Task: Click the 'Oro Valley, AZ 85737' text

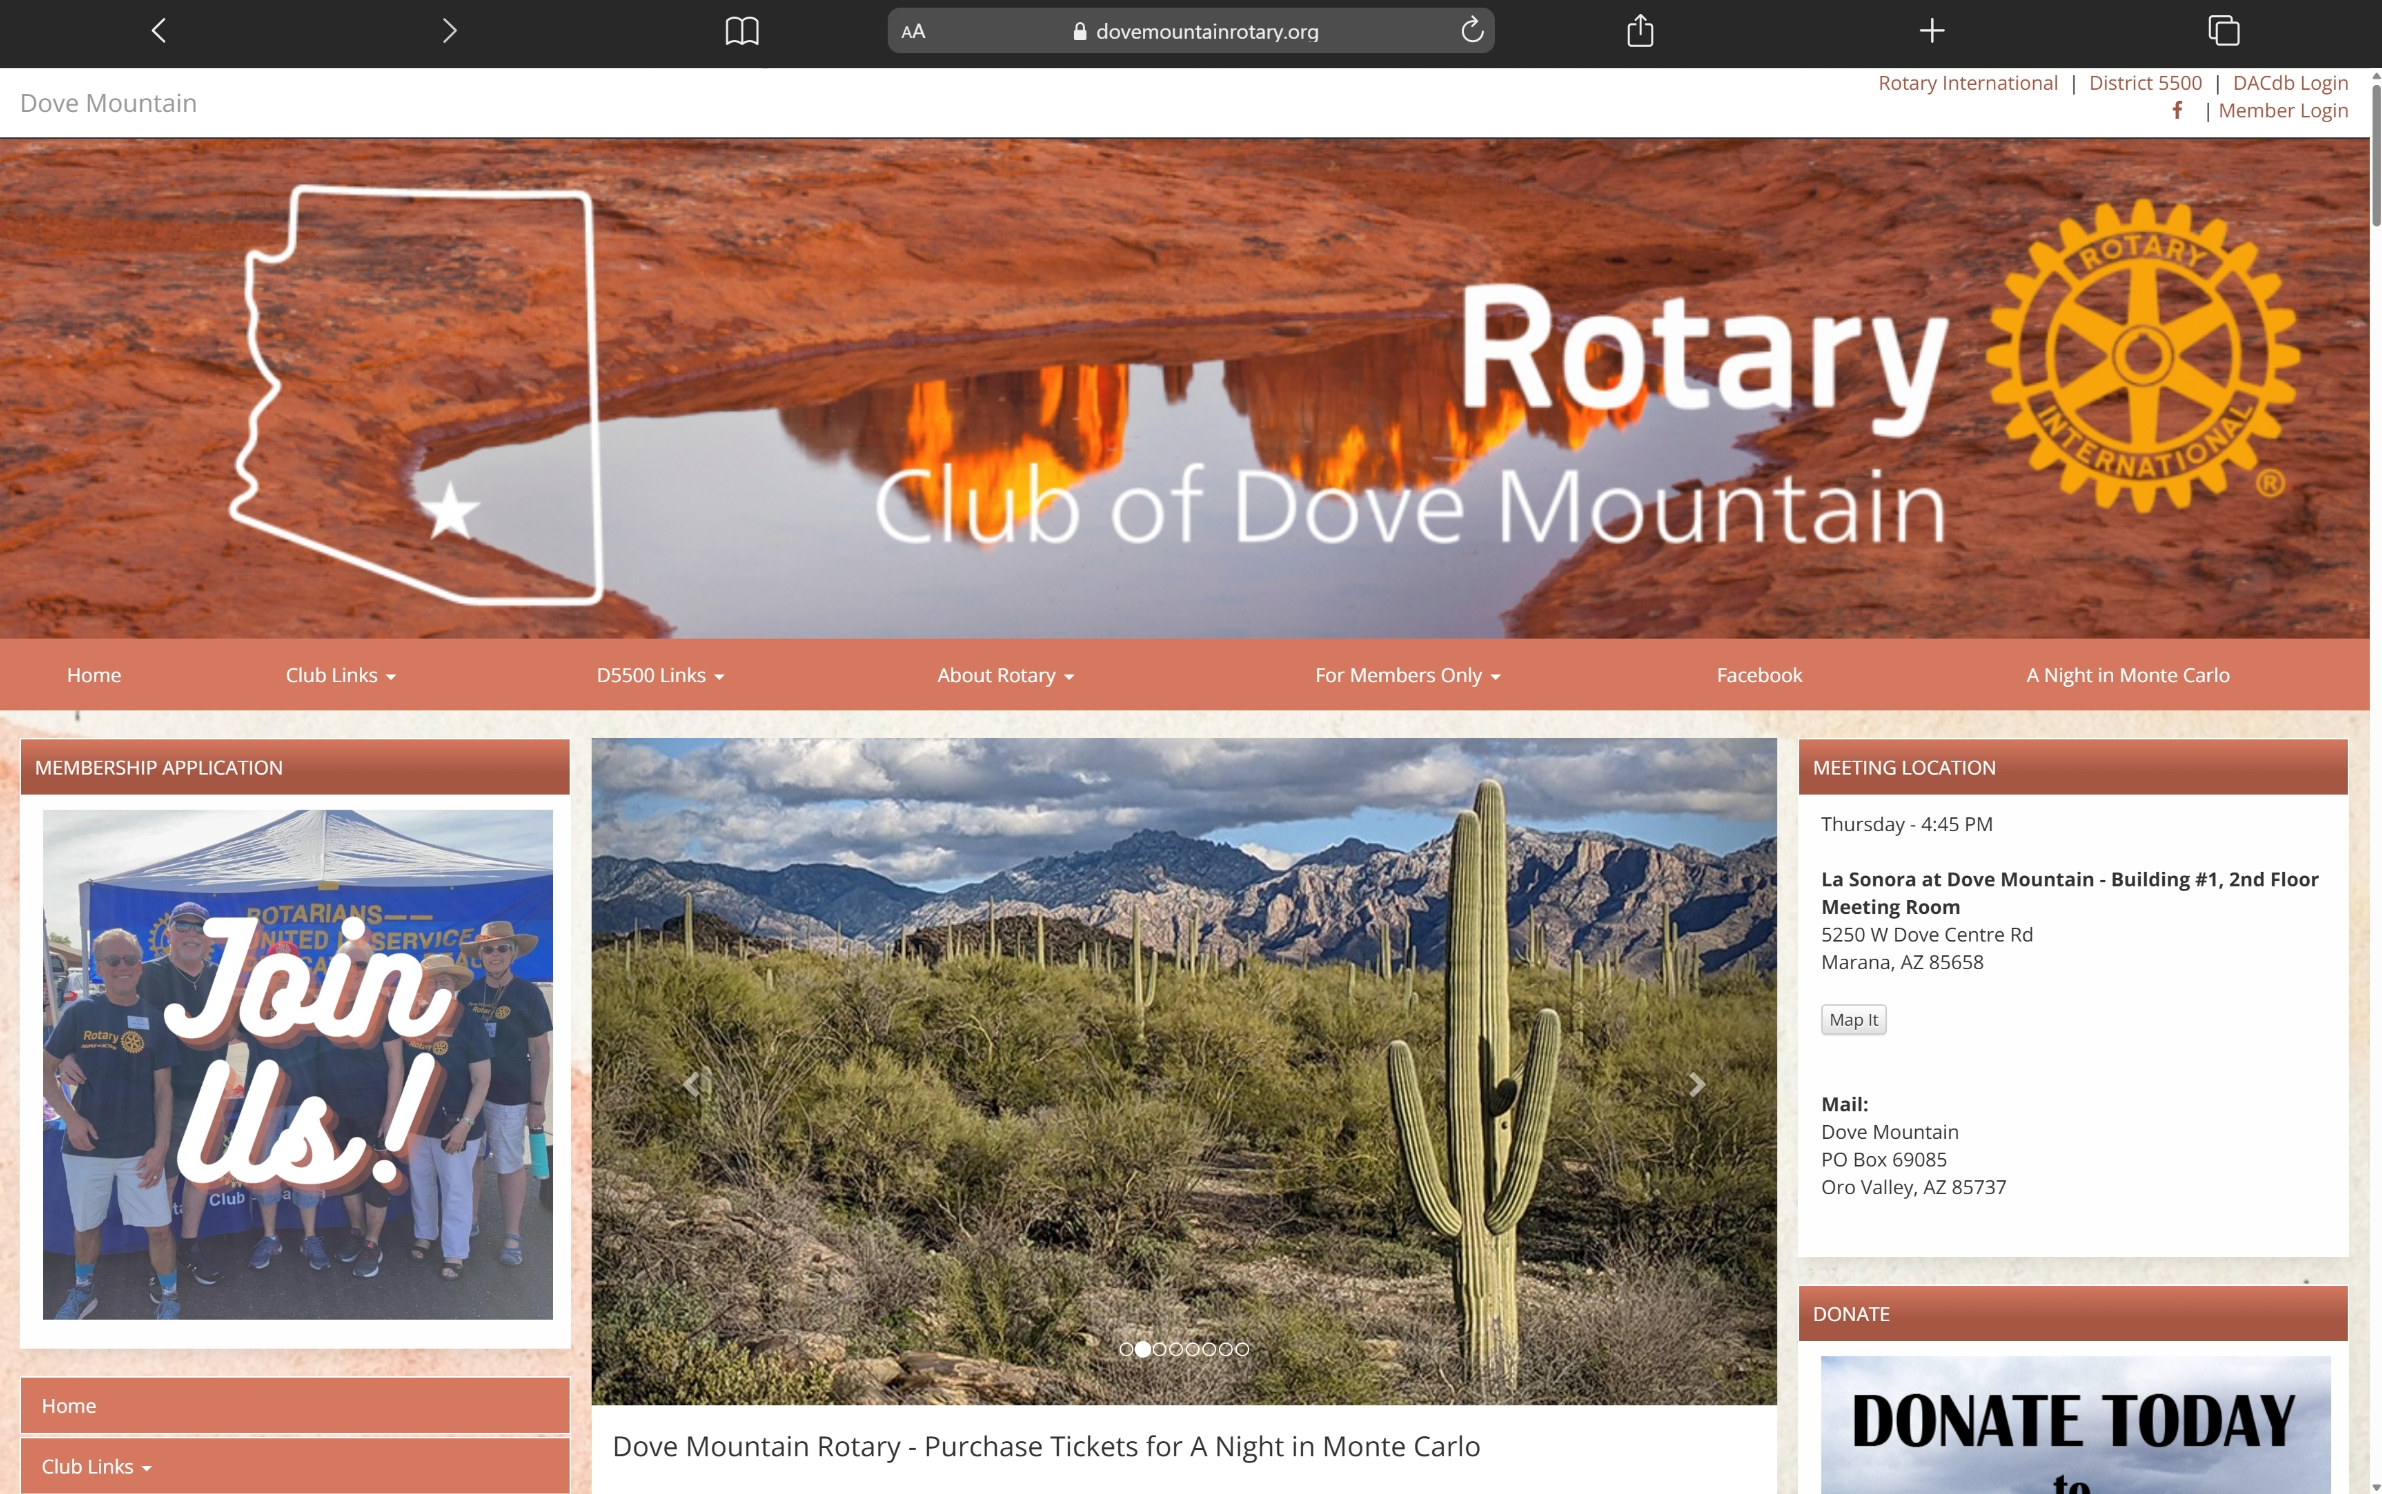Action: 1913,1187
